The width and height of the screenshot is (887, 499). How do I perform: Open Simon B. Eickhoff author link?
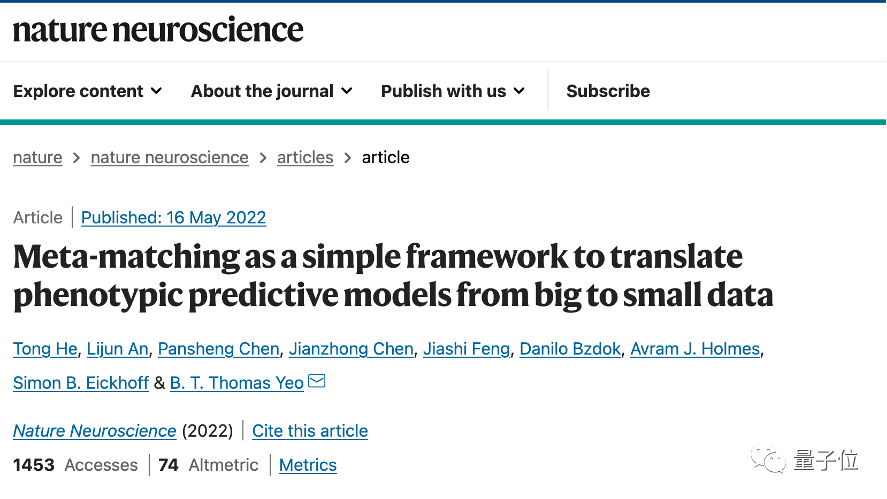[x=81, y=382]
